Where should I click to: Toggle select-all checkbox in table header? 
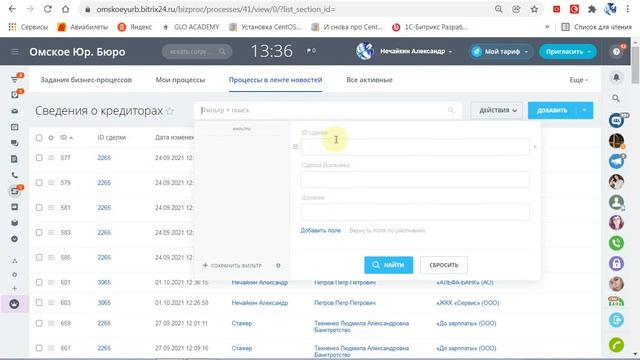[x=39, y=138]
